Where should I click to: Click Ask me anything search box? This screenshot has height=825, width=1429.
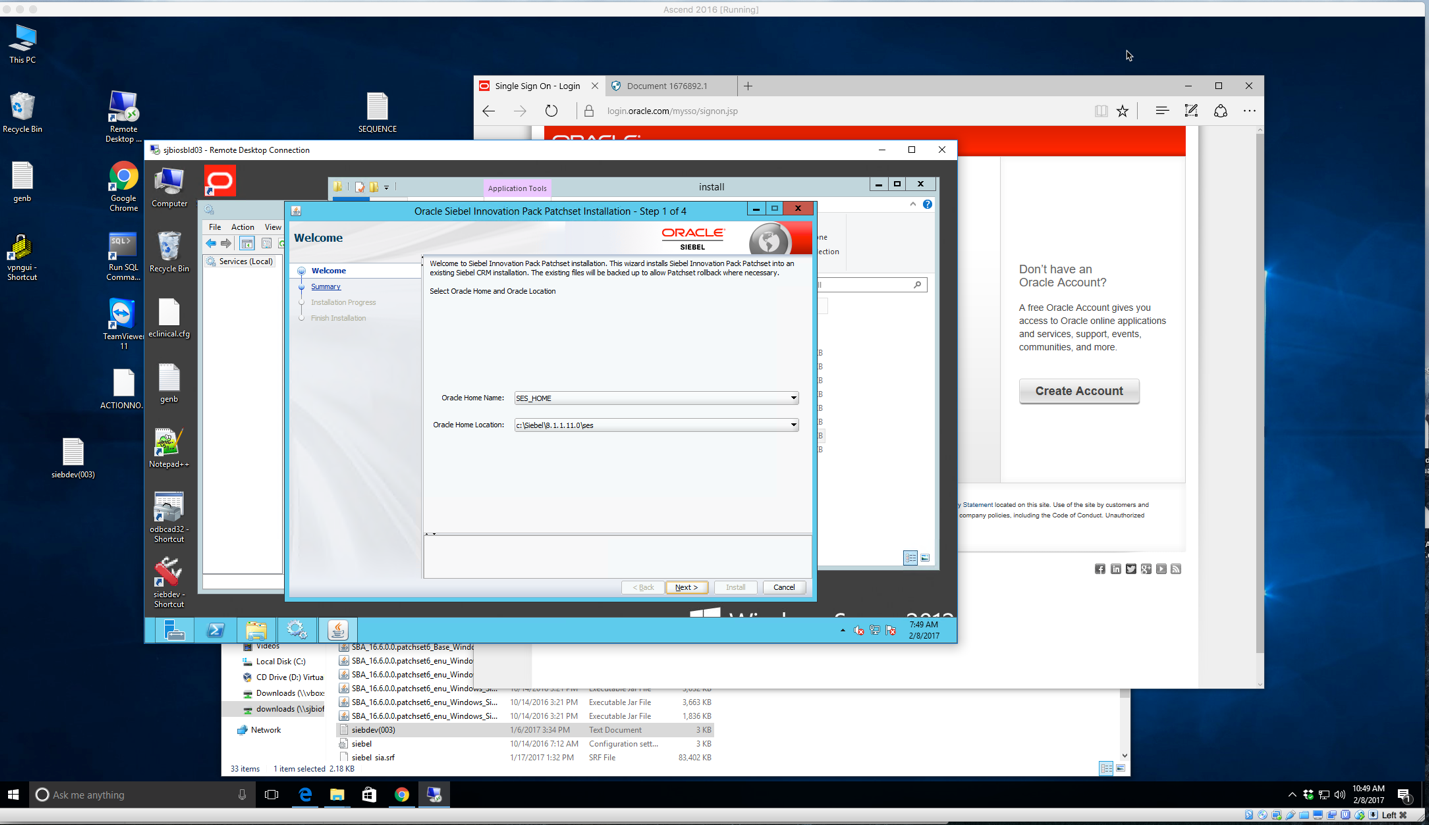(x=140, y=795)
